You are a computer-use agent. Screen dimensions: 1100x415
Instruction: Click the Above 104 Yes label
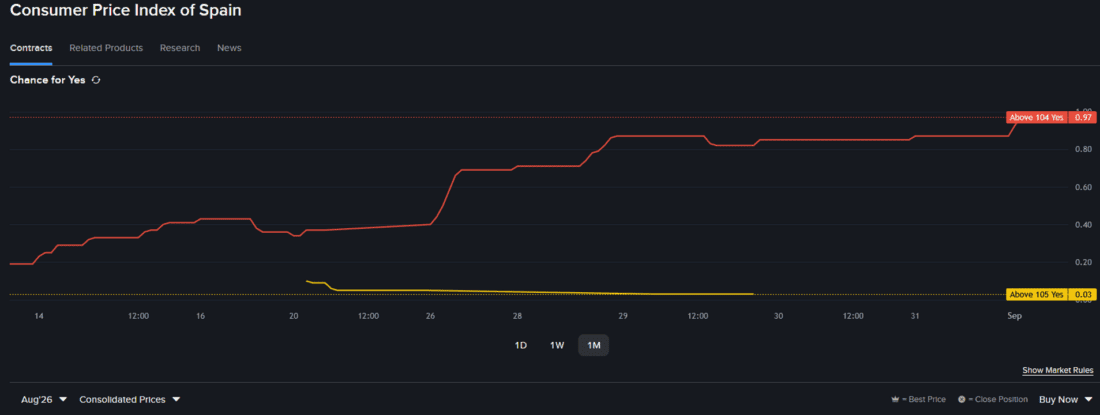tap(1037, 118)
